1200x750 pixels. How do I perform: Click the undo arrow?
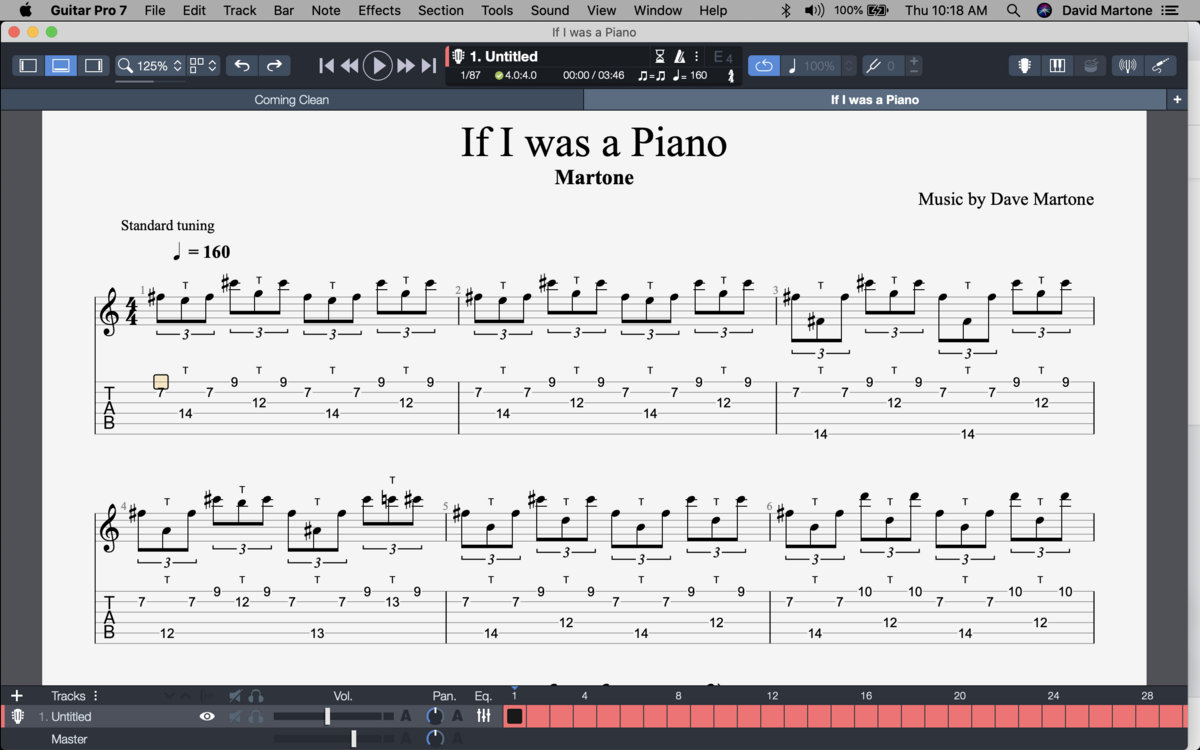coord(242,66)
